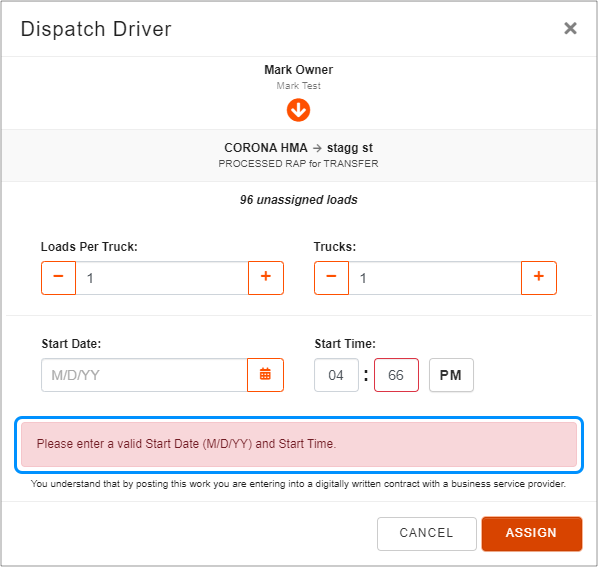598x567 pixels.
Task: Click the contract disclaimer text
Action: tap(298, 484)
